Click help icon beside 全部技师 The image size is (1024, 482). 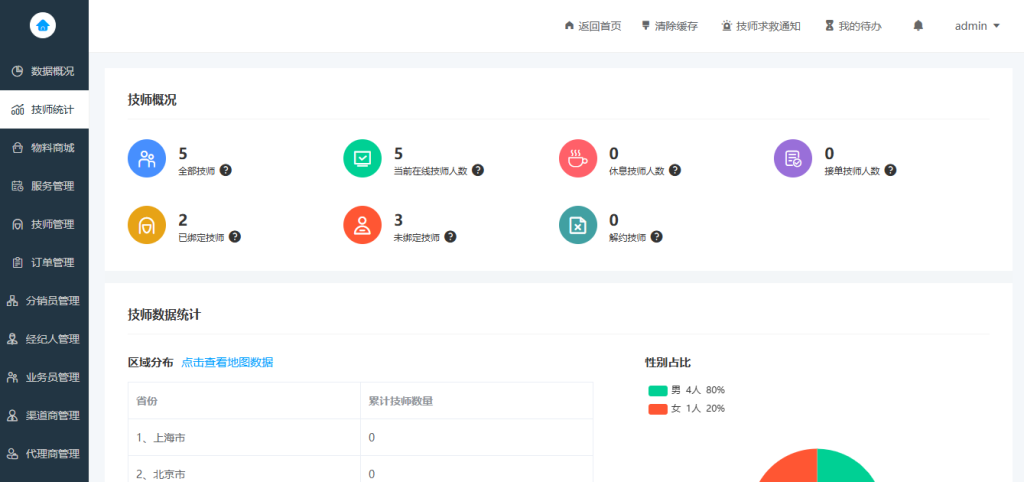225,170
